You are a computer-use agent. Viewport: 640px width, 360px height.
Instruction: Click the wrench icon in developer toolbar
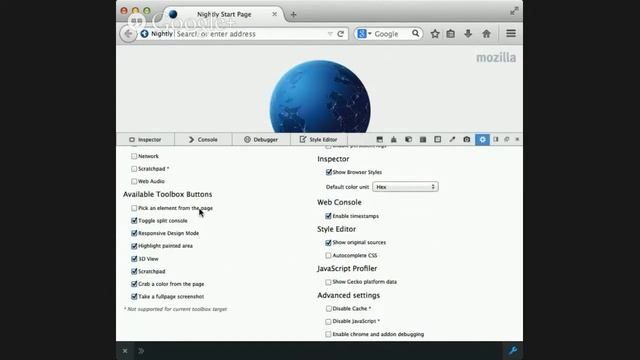click(x=513, y=351)
